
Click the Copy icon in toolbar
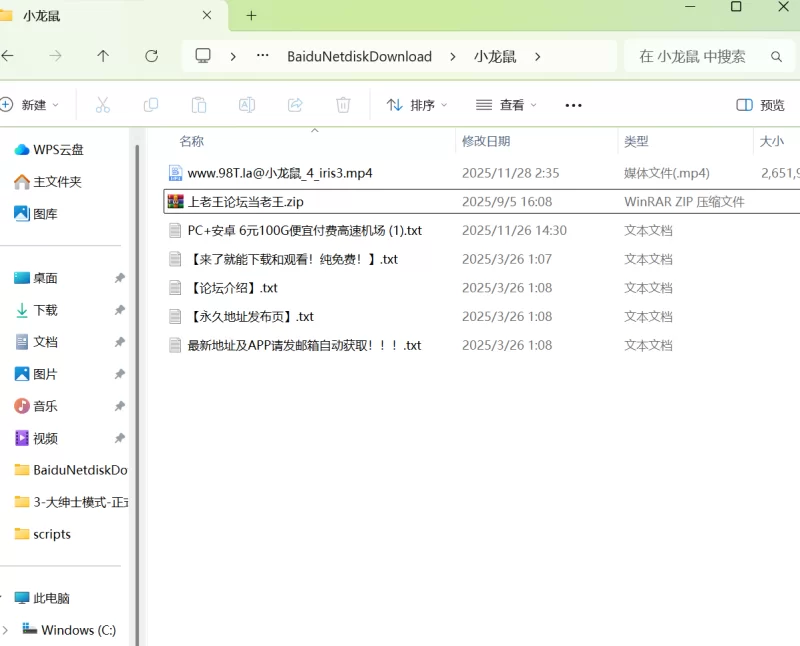(x=151, y=105)
